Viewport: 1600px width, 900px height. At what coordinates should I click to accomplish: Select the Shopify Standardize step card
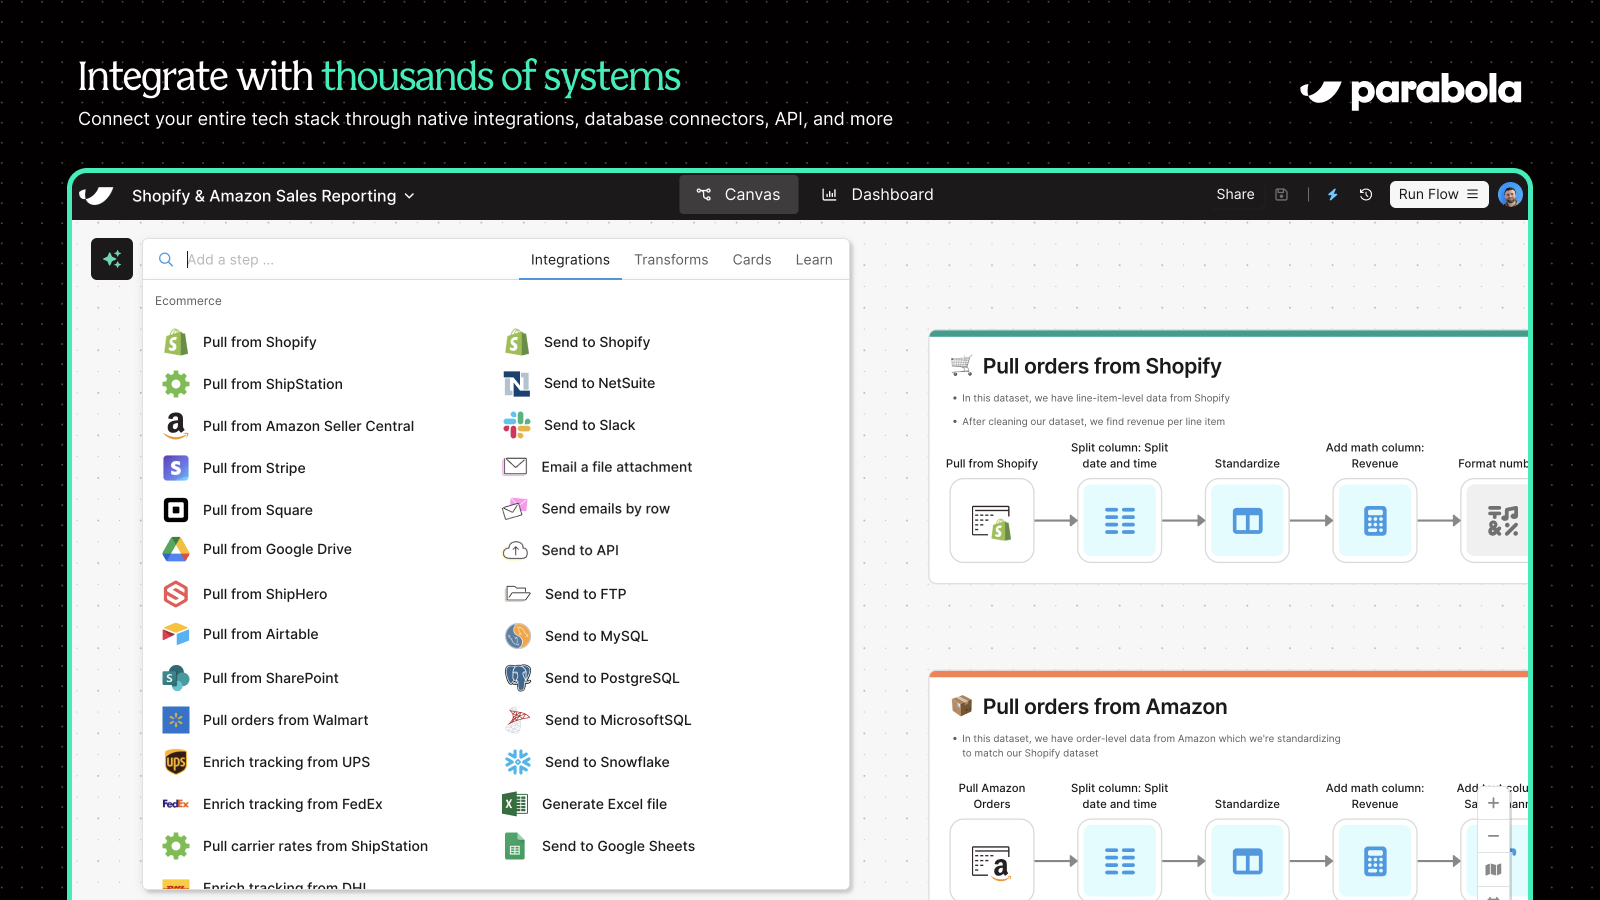1247,520
